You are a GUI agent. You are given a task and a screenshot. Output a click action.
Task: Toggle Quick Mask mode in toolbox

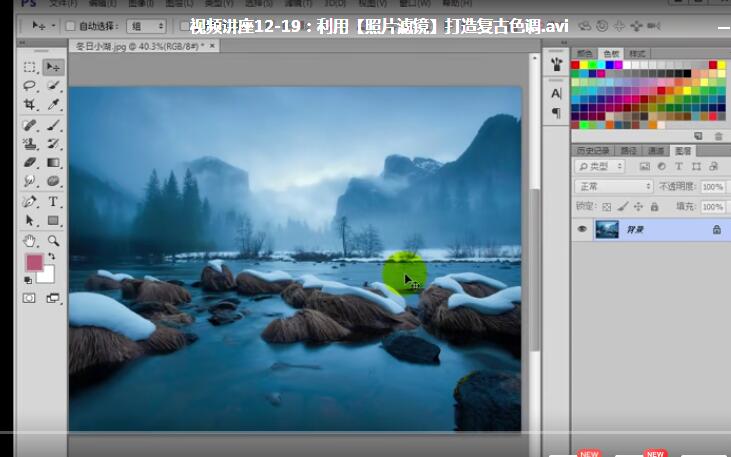pos(30,298)
